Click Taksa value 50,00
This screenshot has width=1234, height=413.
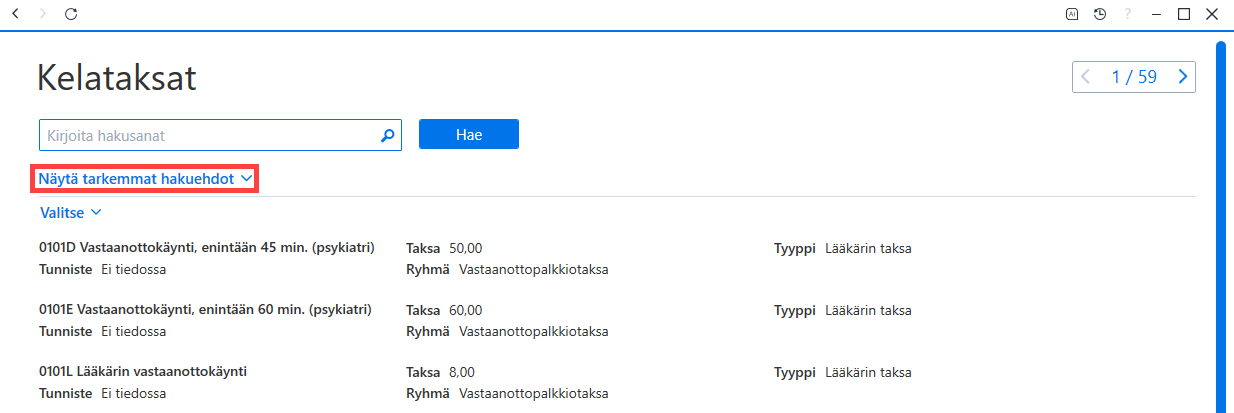(x=466, y=249)
